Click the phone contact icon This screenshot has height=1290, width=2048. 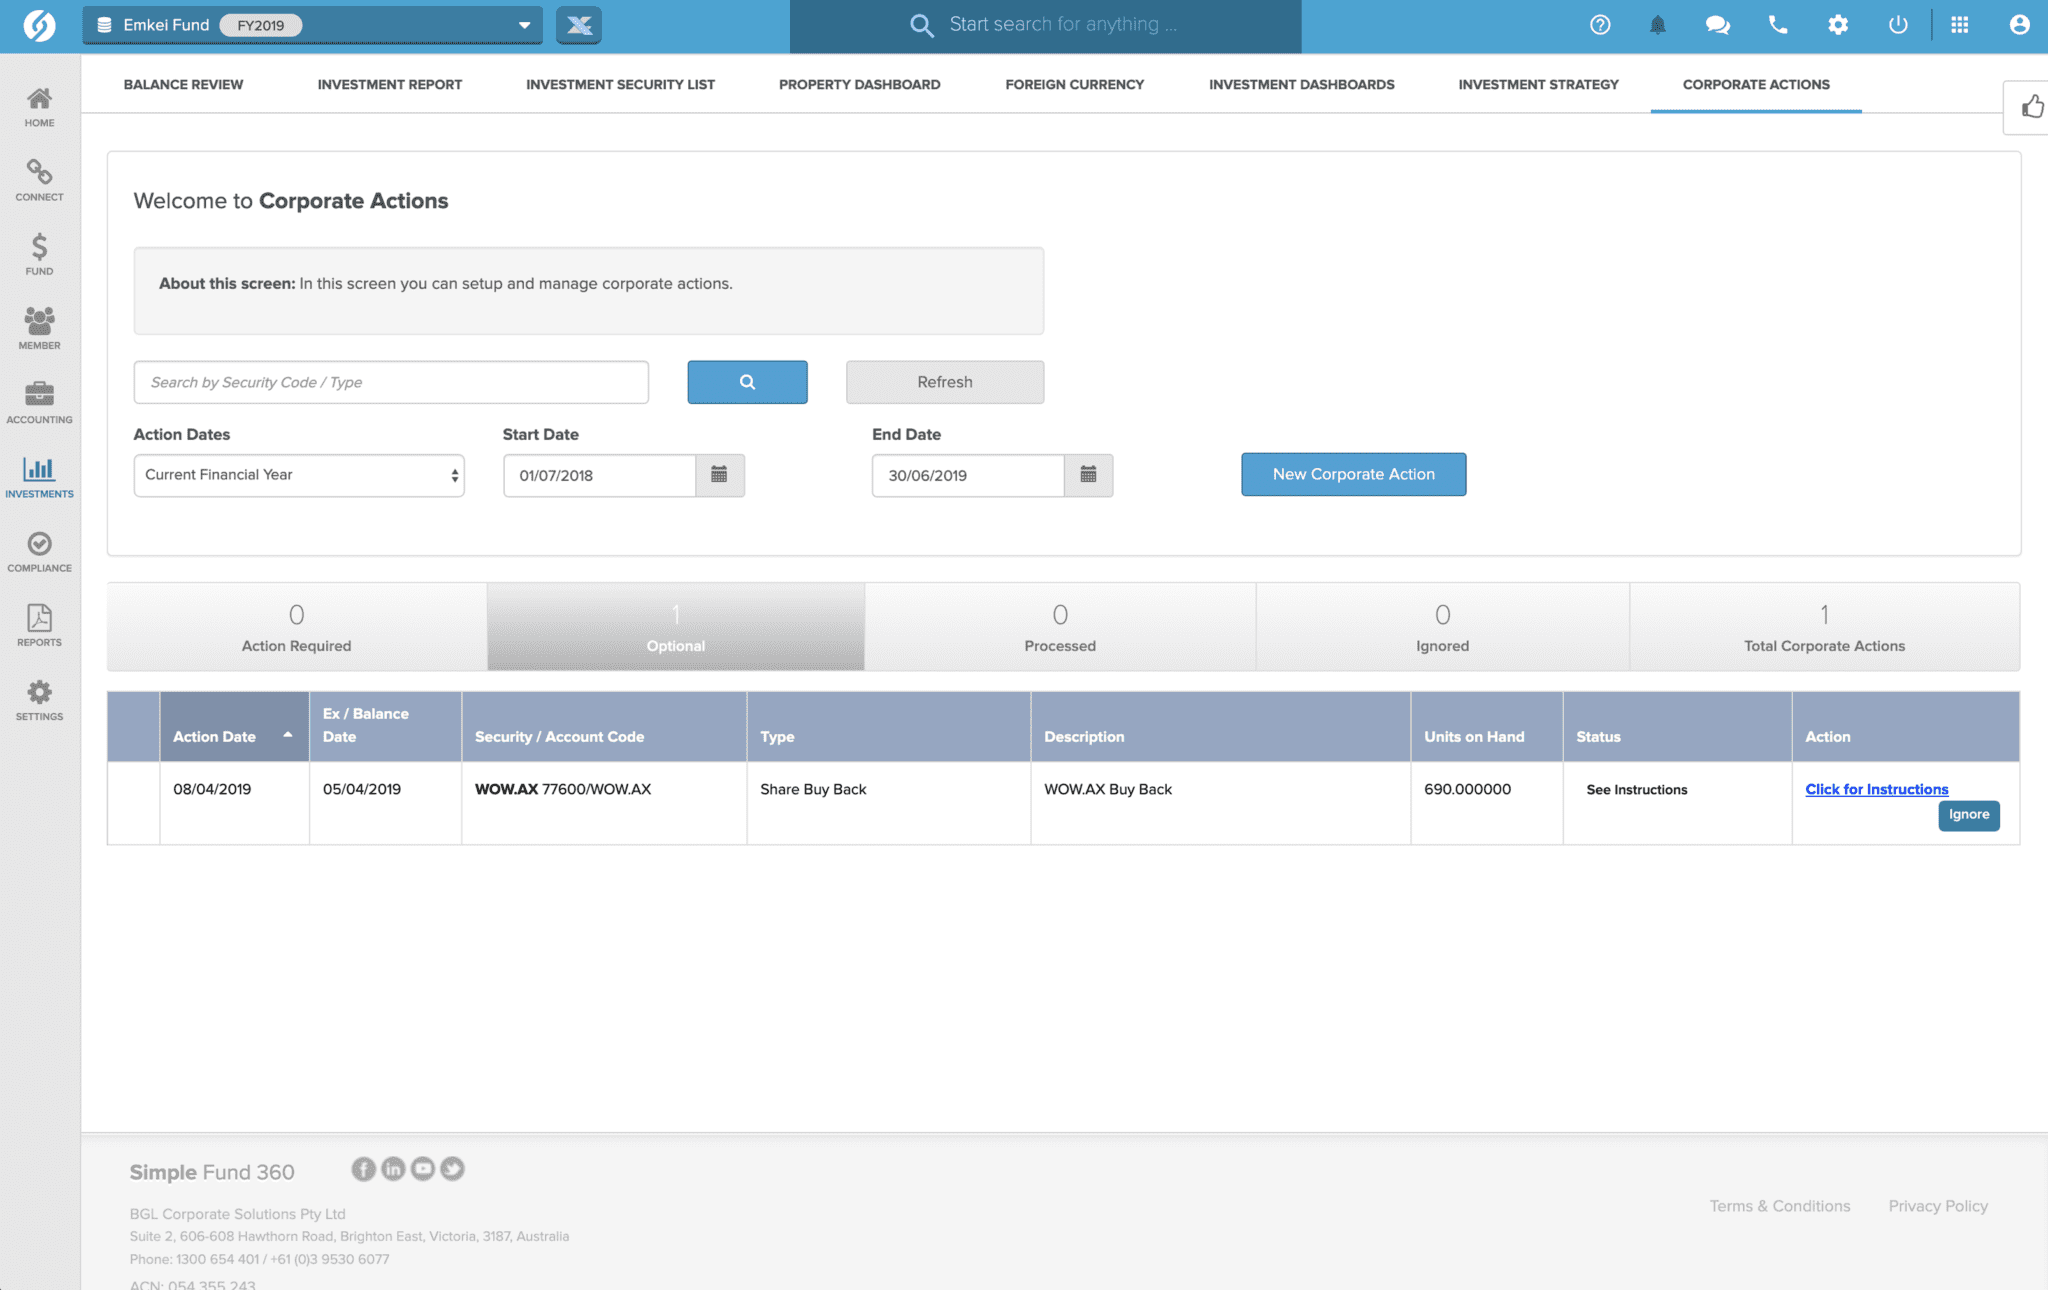click(1778, 25)
